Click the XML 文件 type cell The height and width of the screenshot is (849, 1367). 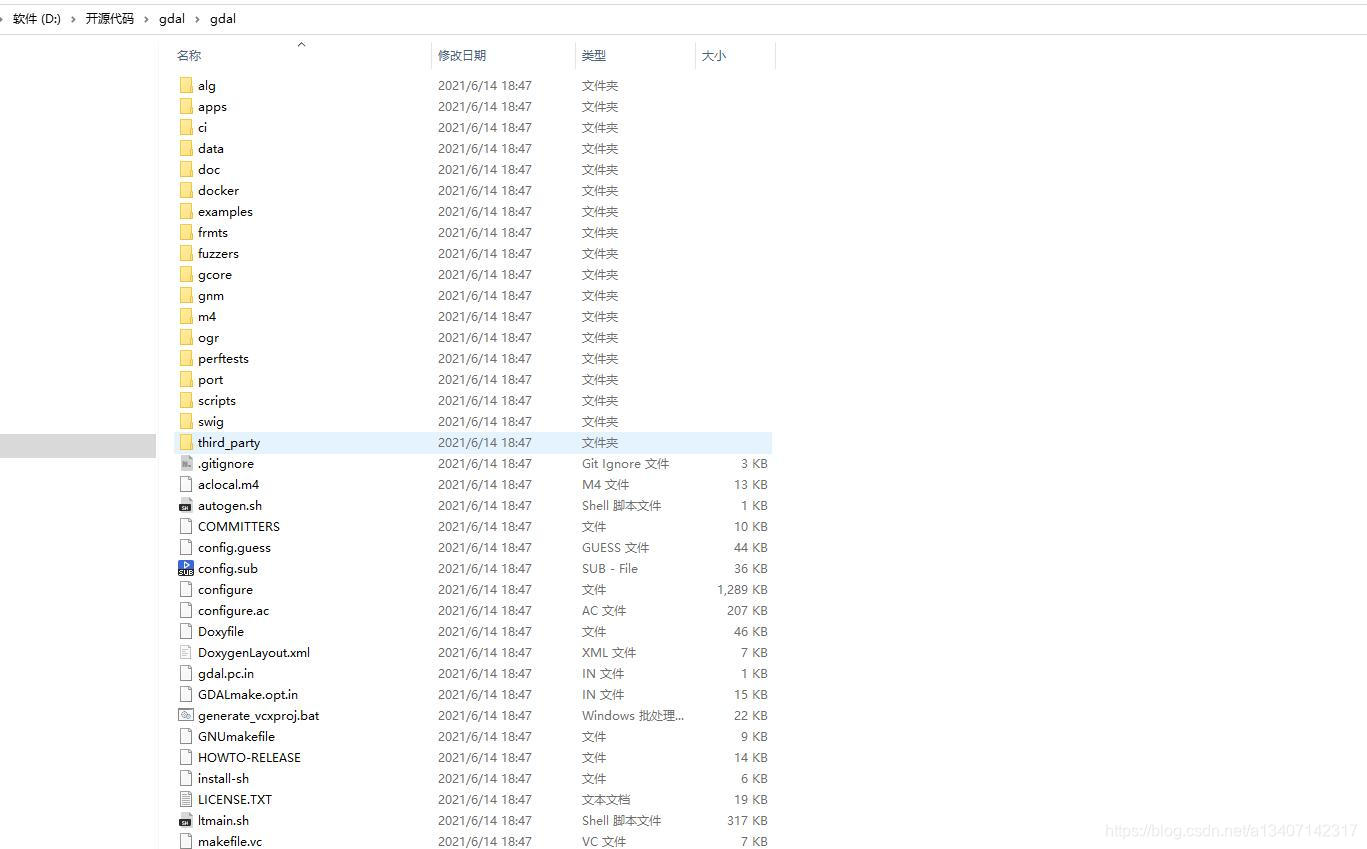click(609, 653)
